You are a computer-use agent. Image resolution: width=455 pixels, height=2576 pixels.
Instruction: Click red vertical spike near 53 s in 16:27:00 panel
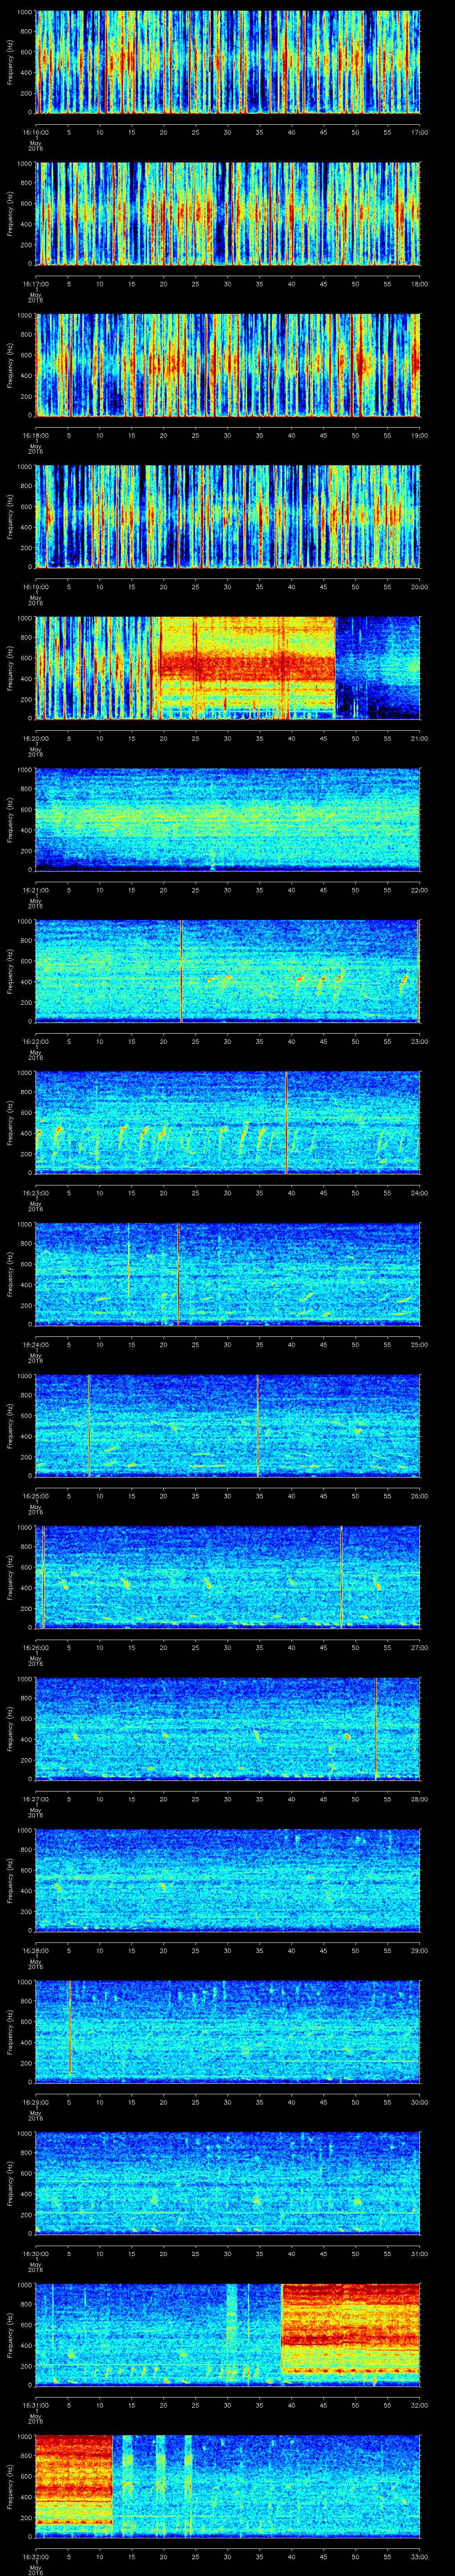(x=376, y=1728)
